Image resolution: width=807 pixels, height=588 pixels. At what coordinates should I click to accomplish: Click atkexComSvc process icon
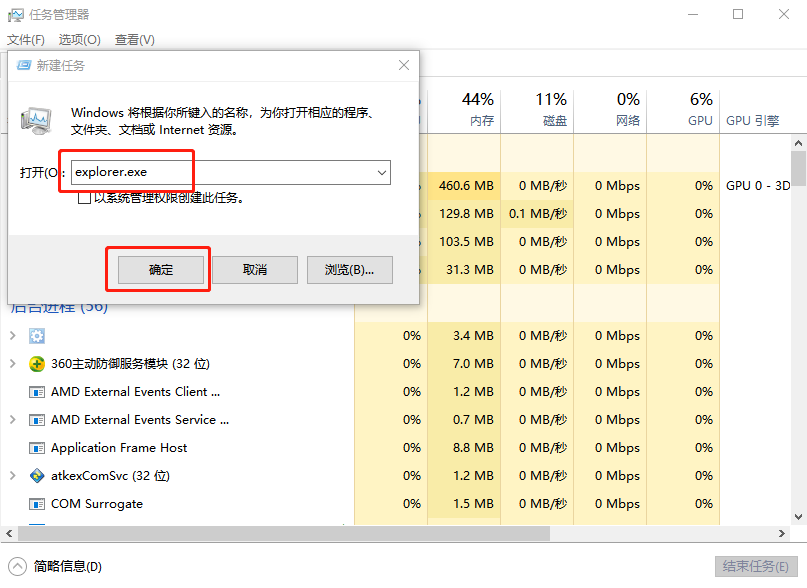pos(37,476)
